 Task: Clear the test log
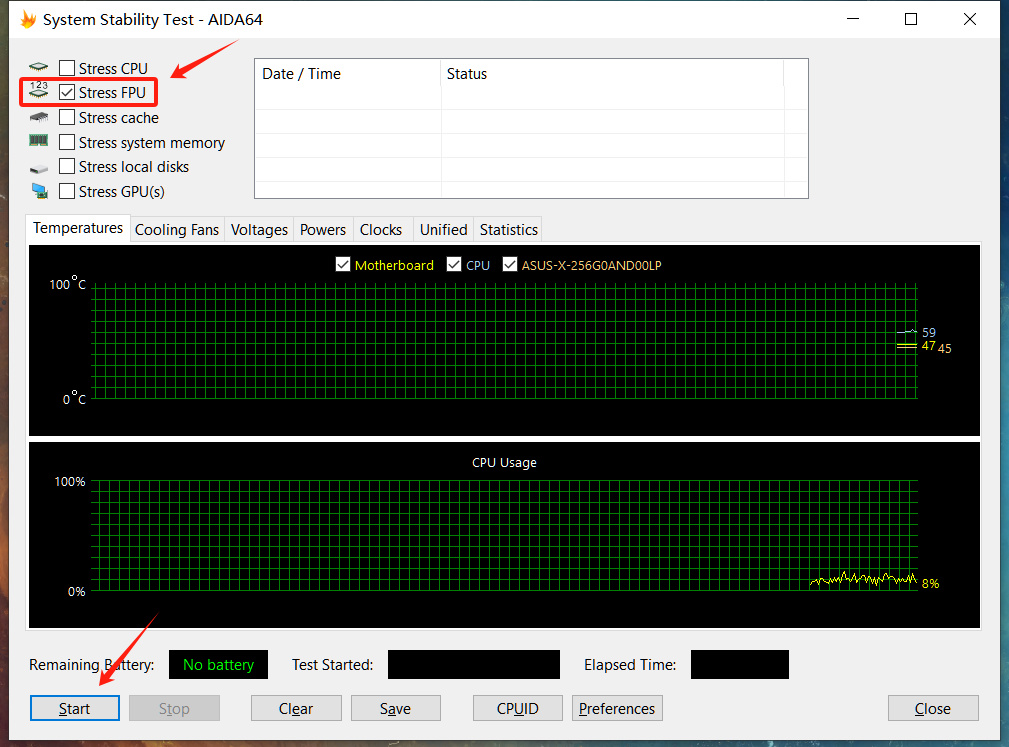coord(296,708)
